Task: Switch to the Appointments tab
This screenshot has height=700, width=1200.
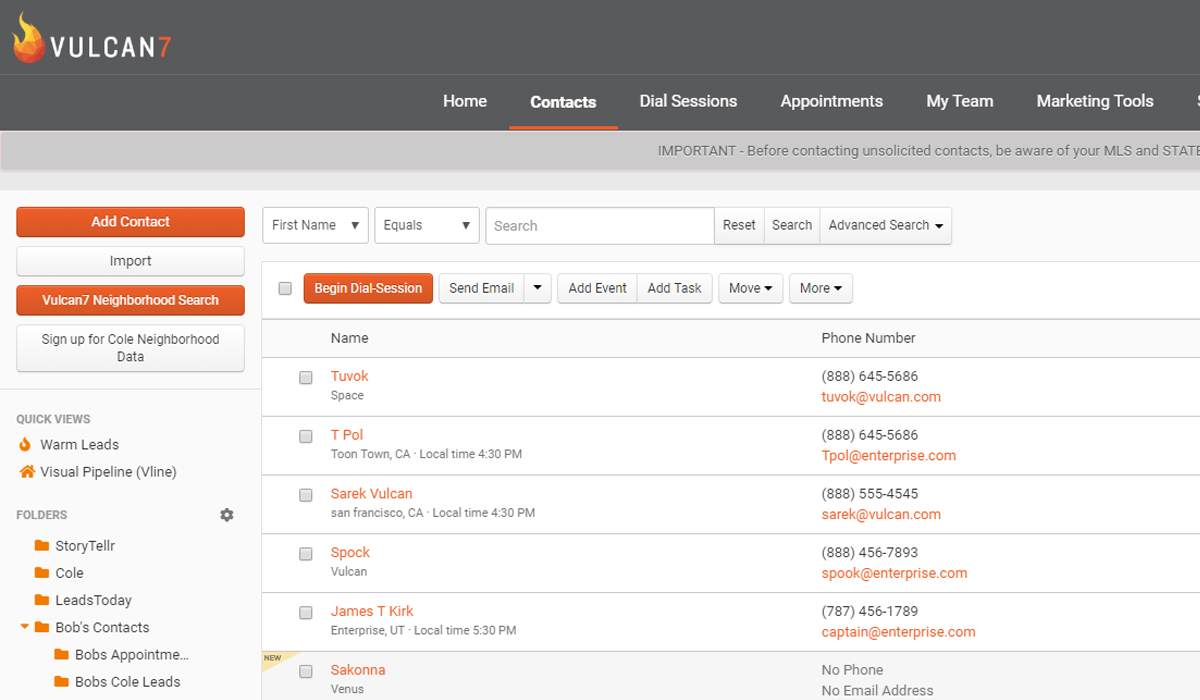Action: click(x=832, y=101)
